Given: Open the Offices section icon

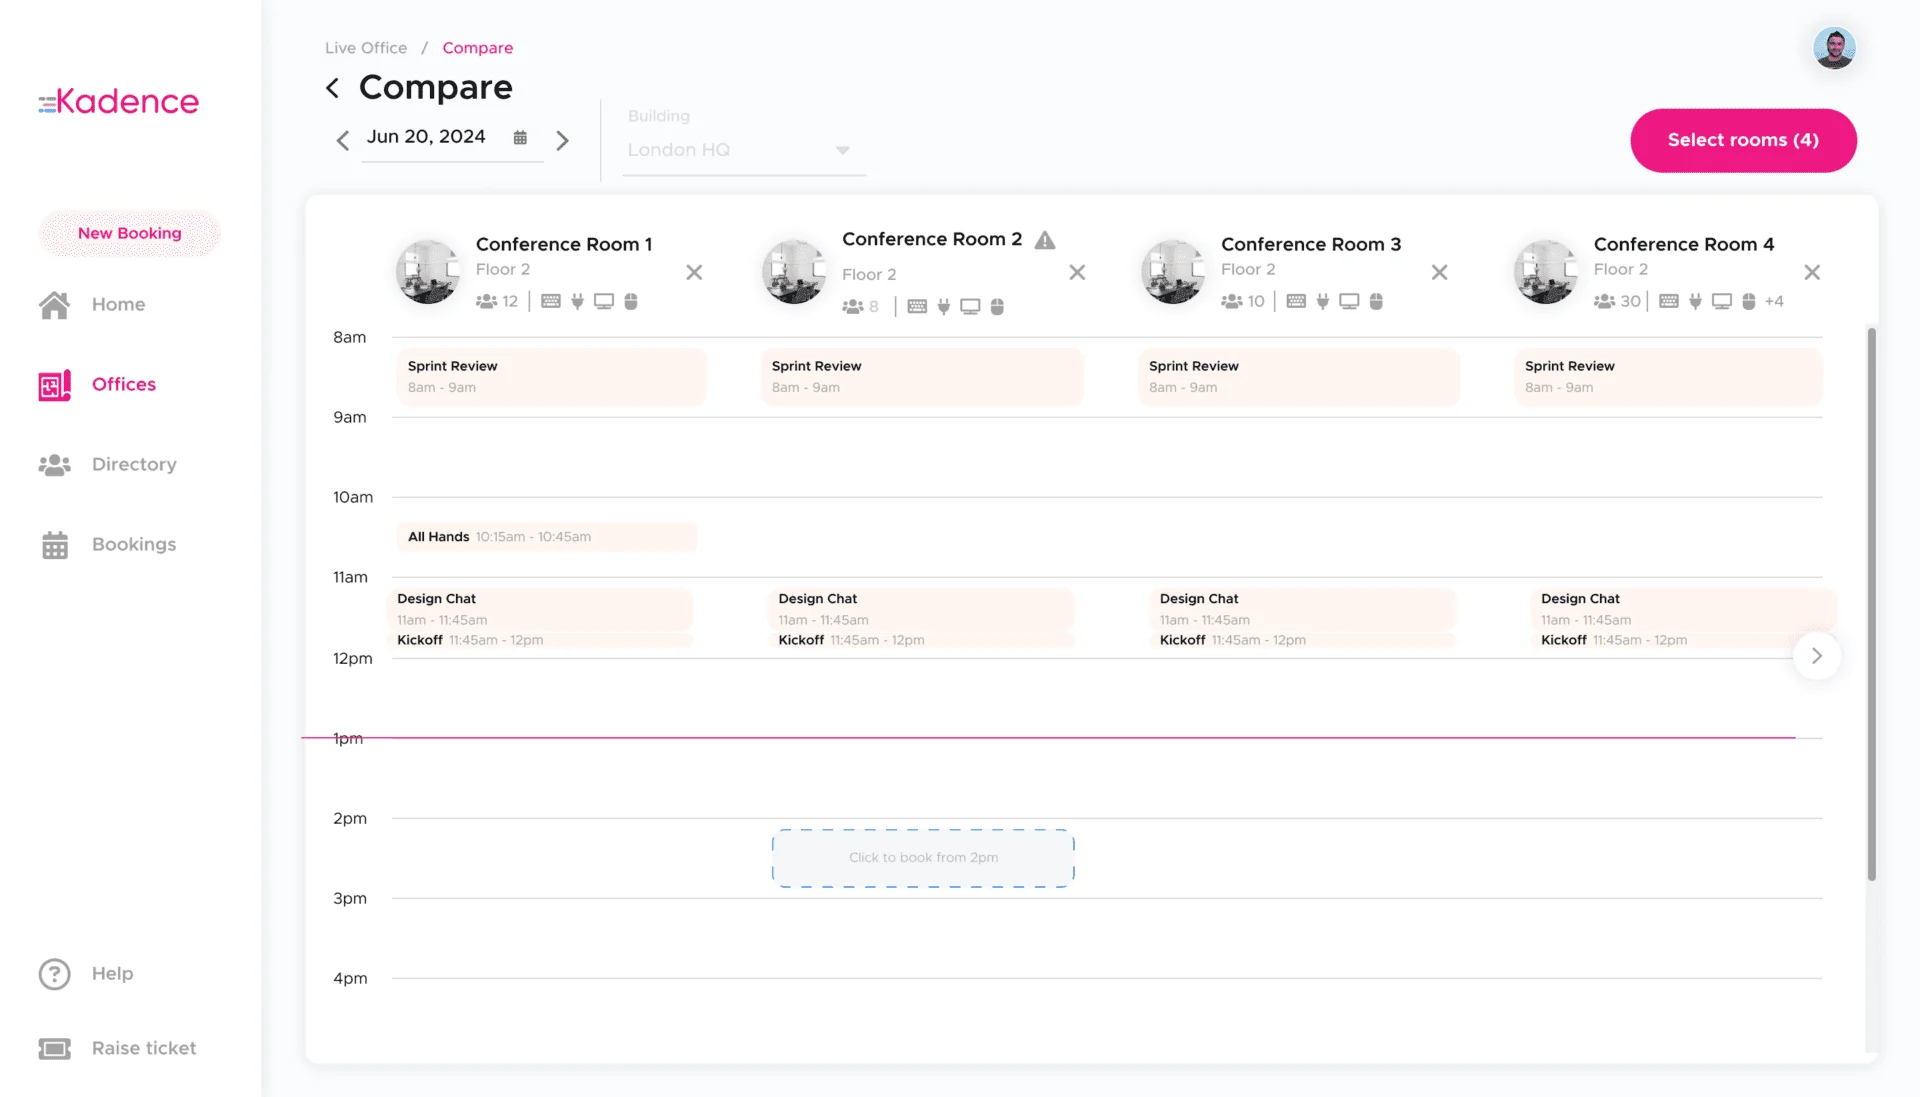Looking at the screenshot, I should click(54, 384).
